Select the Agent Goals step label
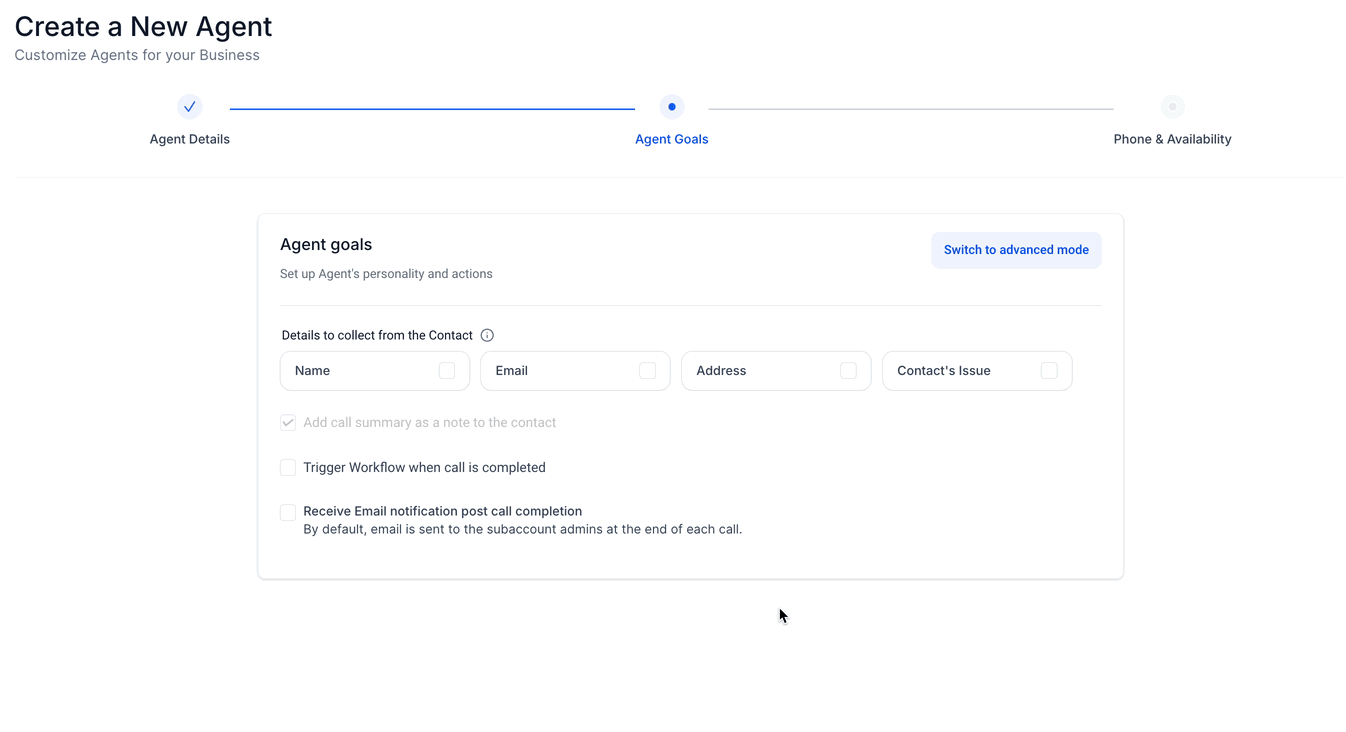This screenshot has width=1346, height=732. [672, 139]
